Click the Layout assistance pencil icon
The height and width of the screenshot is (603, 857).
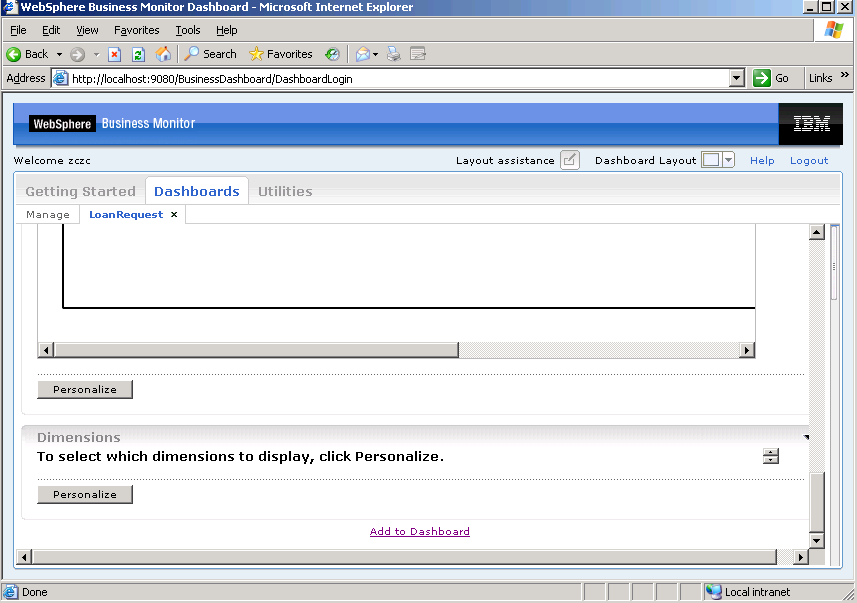[570, 160]
